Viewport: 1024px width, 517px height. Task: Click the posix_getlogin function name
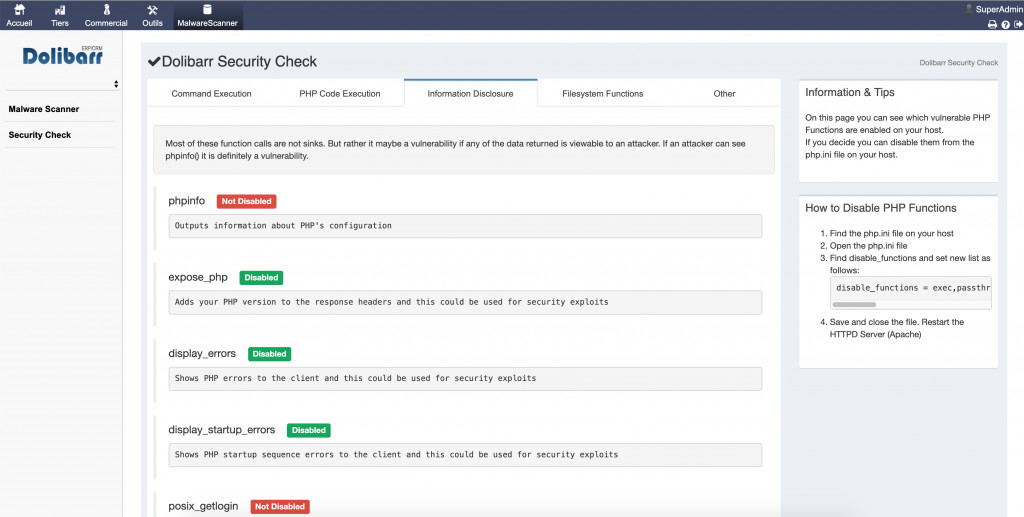tap(203, 507)
